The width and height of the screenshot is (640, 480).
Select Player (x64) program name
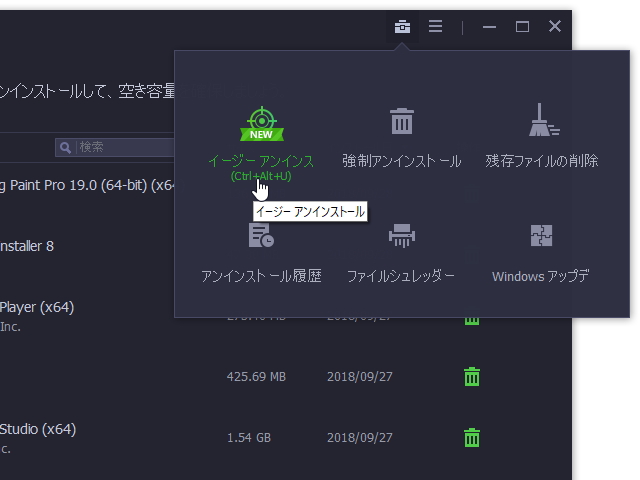point(37,307)
